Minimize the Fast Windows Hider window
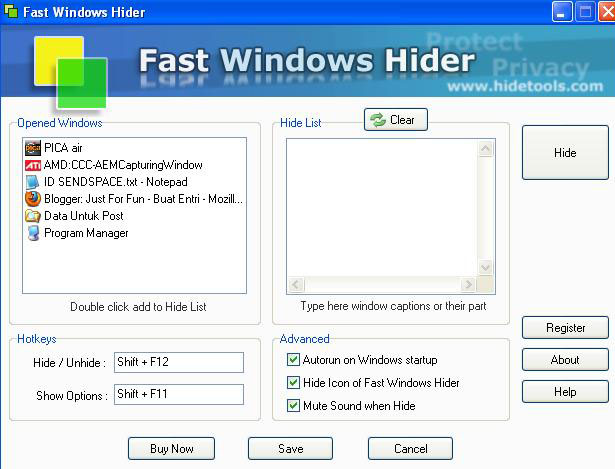Screen dimensions: 615x469 (562, 12)
